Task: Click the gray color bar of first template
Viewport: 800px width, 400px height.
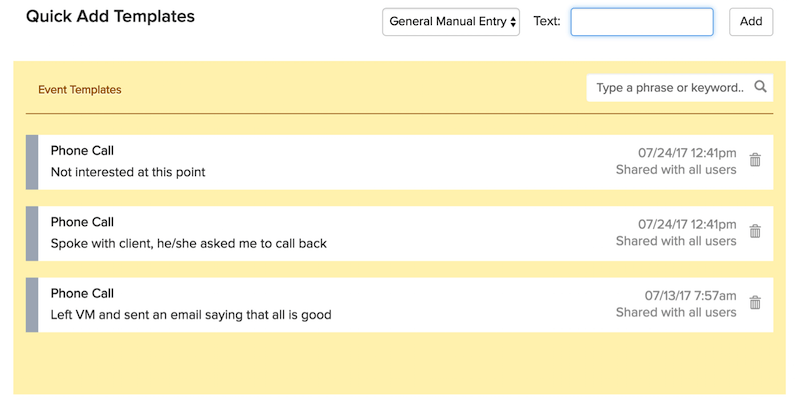Action: point(32,162)
